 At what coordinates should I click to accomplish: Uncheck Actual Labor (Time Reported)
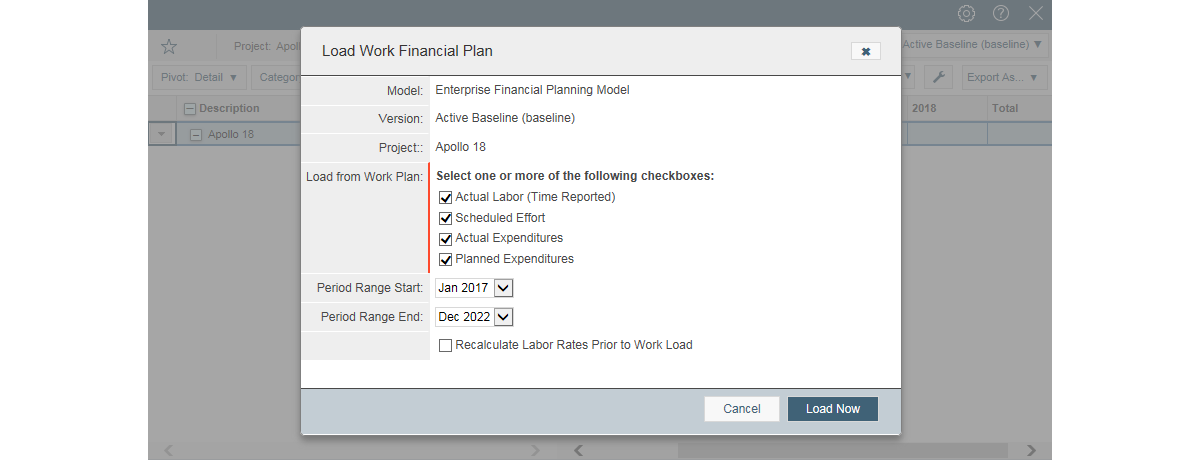coord(446,197)
